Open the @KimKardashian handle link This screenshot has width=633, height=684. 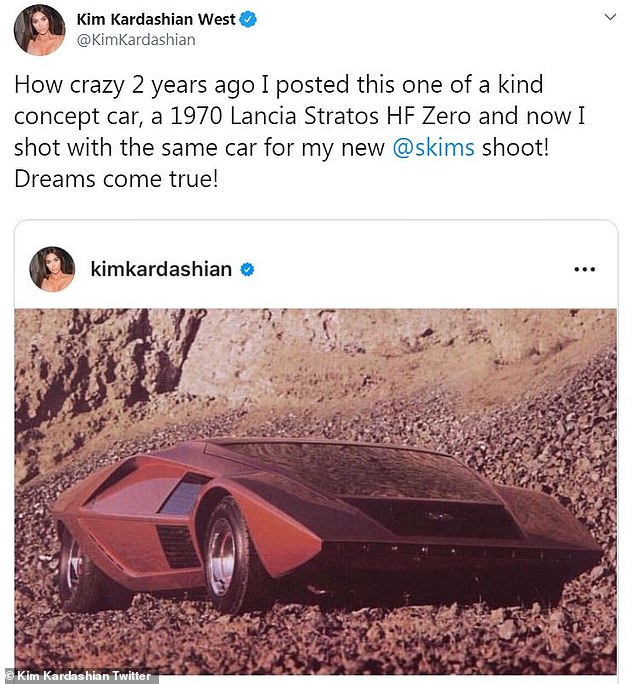(x=136, y=40)
